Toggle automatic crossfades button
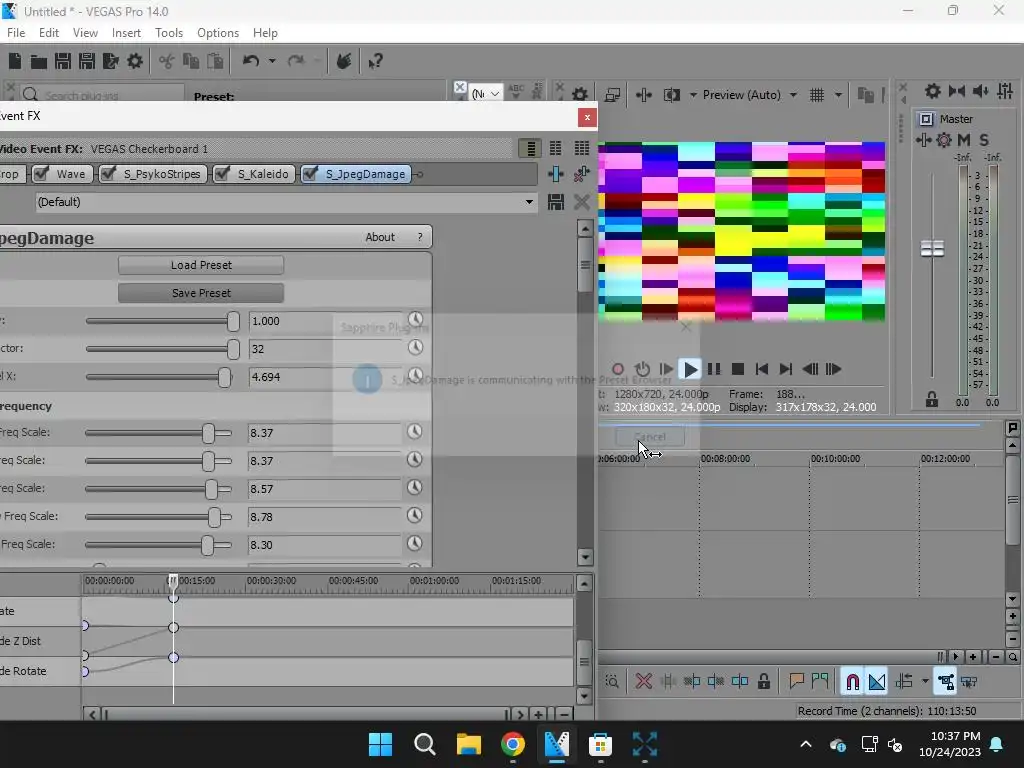The image size is (1024, 768). pyautogui.click(x=876, y=682)
